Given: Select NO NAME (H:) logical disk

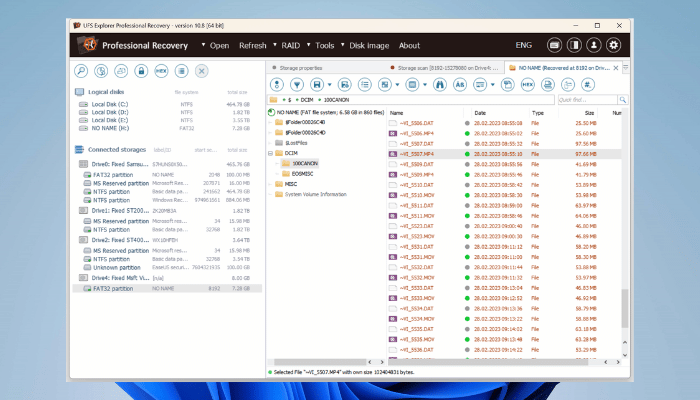Looking at the screenshot, I should [x=110, y=128].
